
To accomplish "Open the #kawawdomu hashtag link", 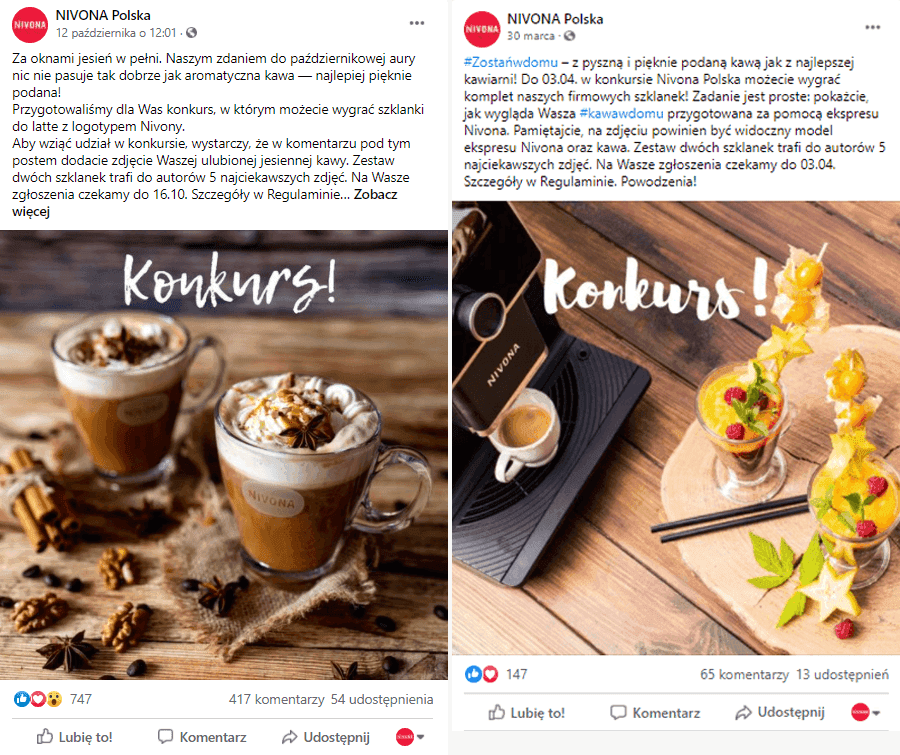I will tap(621, 113).
